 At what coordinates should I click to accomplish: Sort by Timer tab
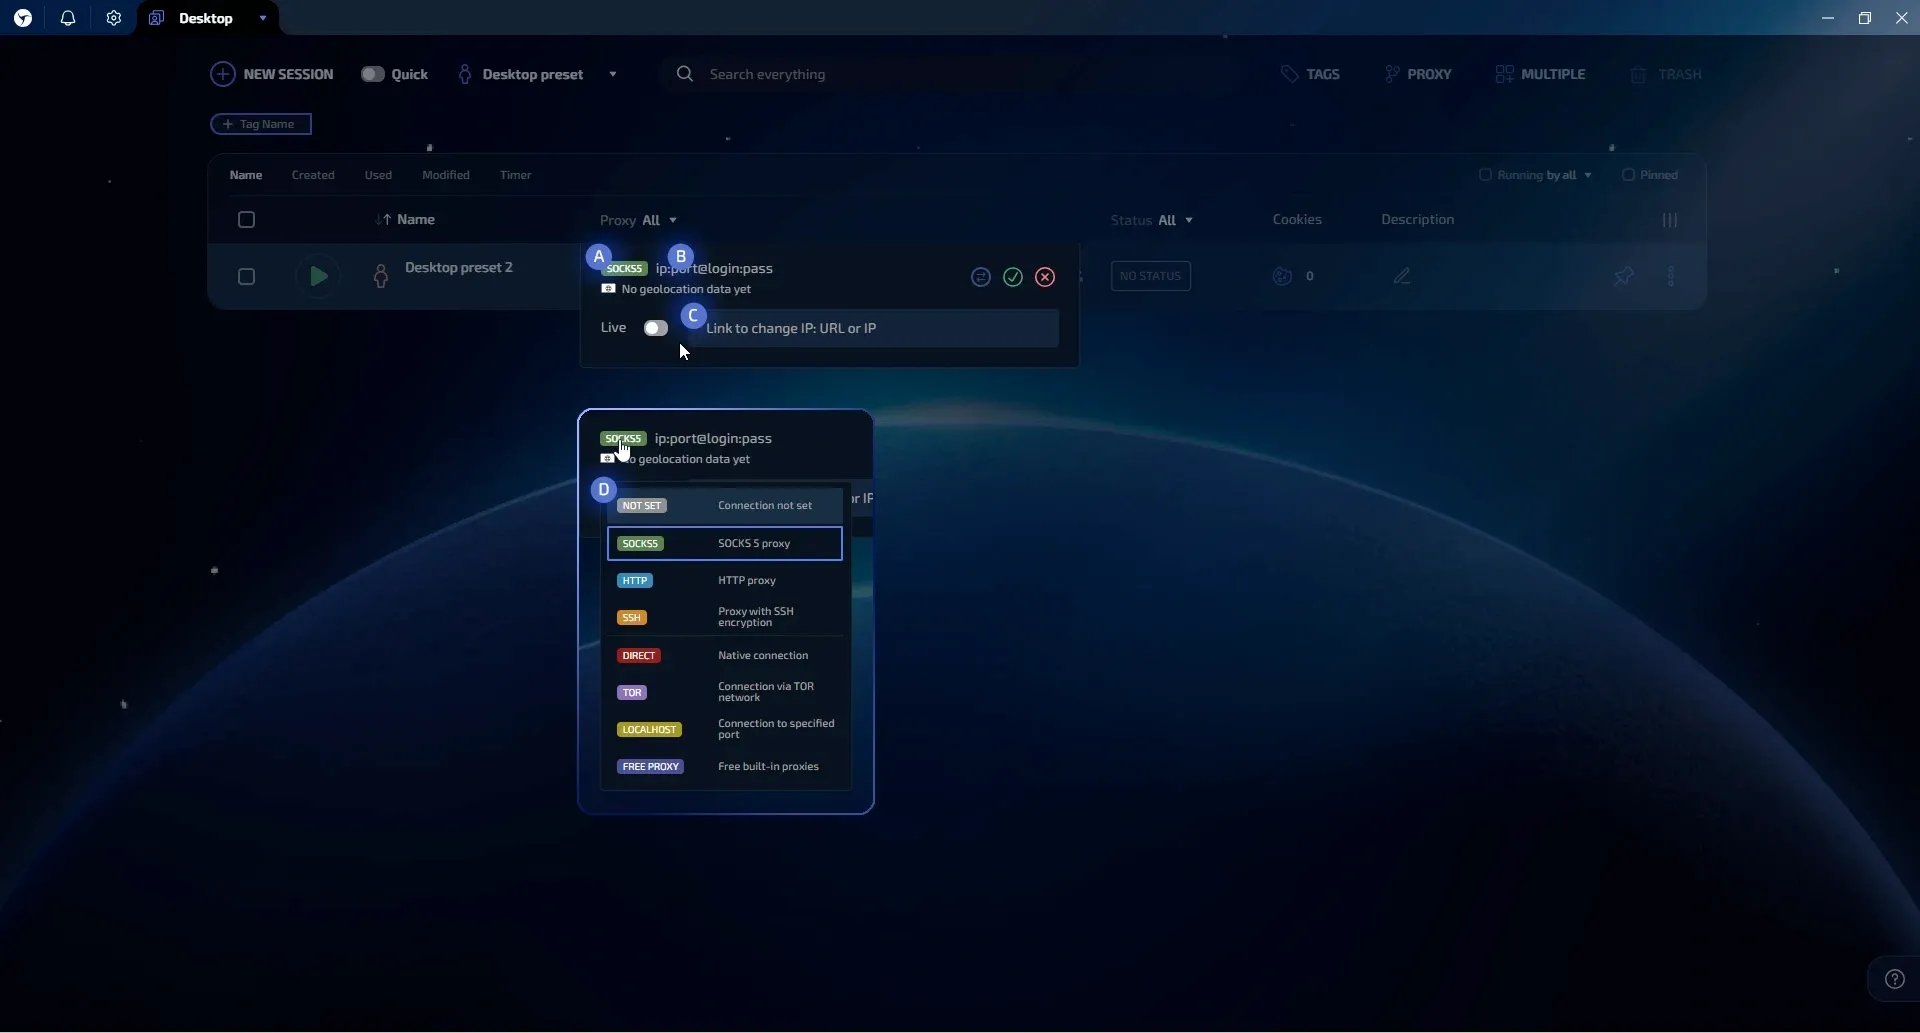pyautogui.click(x=516, y=175)
